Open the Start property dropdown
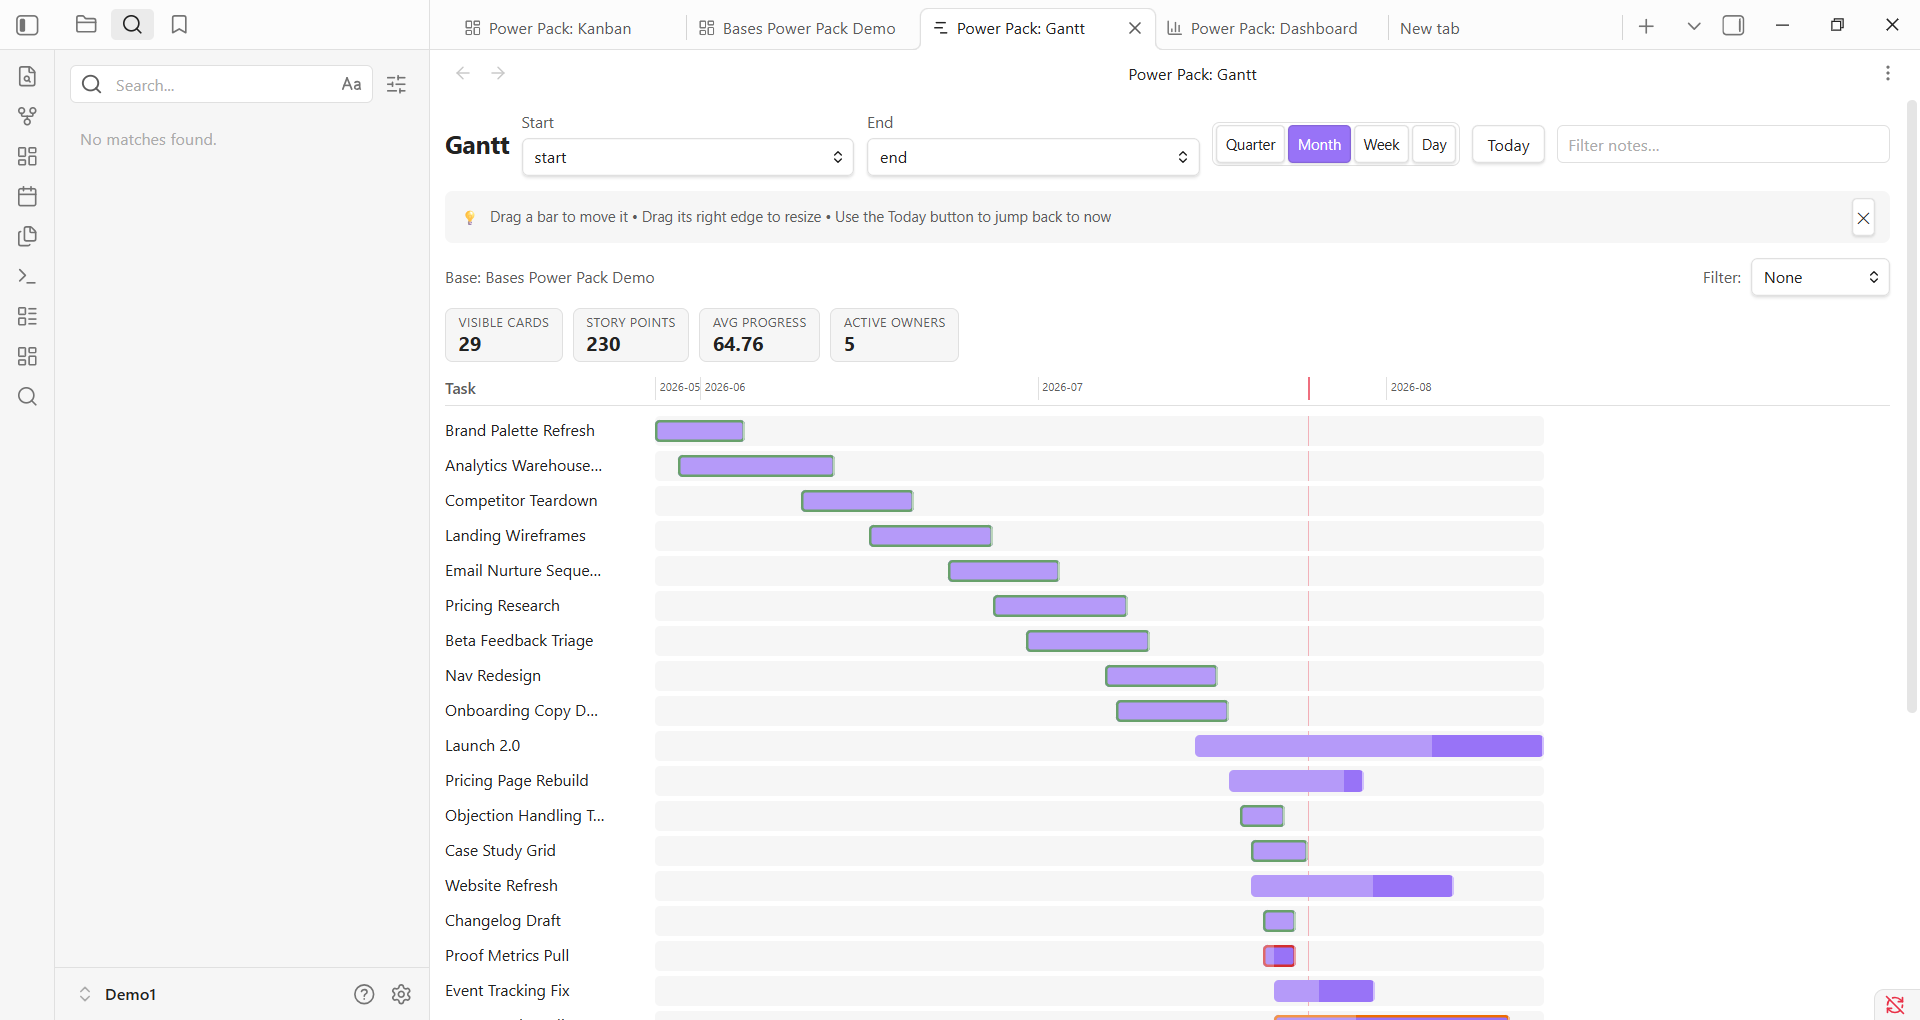The height and width of the screenshot is (1020, 1920). (688, 158)
